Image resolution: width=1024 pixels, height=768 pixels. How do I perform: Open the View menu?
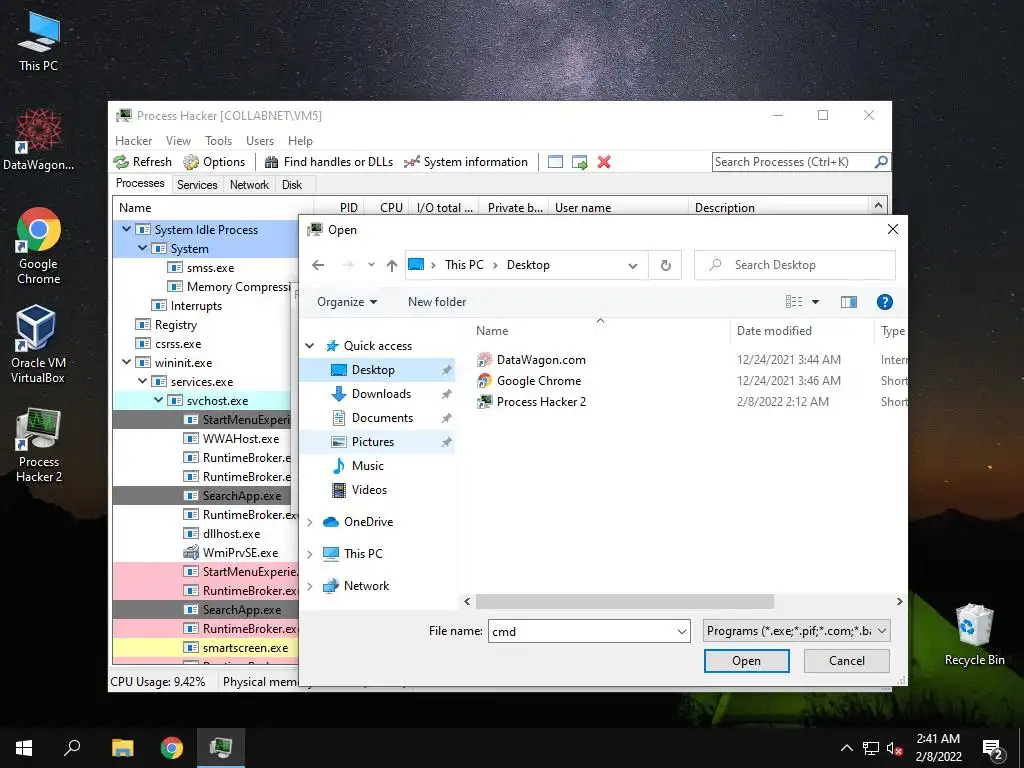point(178,140)
